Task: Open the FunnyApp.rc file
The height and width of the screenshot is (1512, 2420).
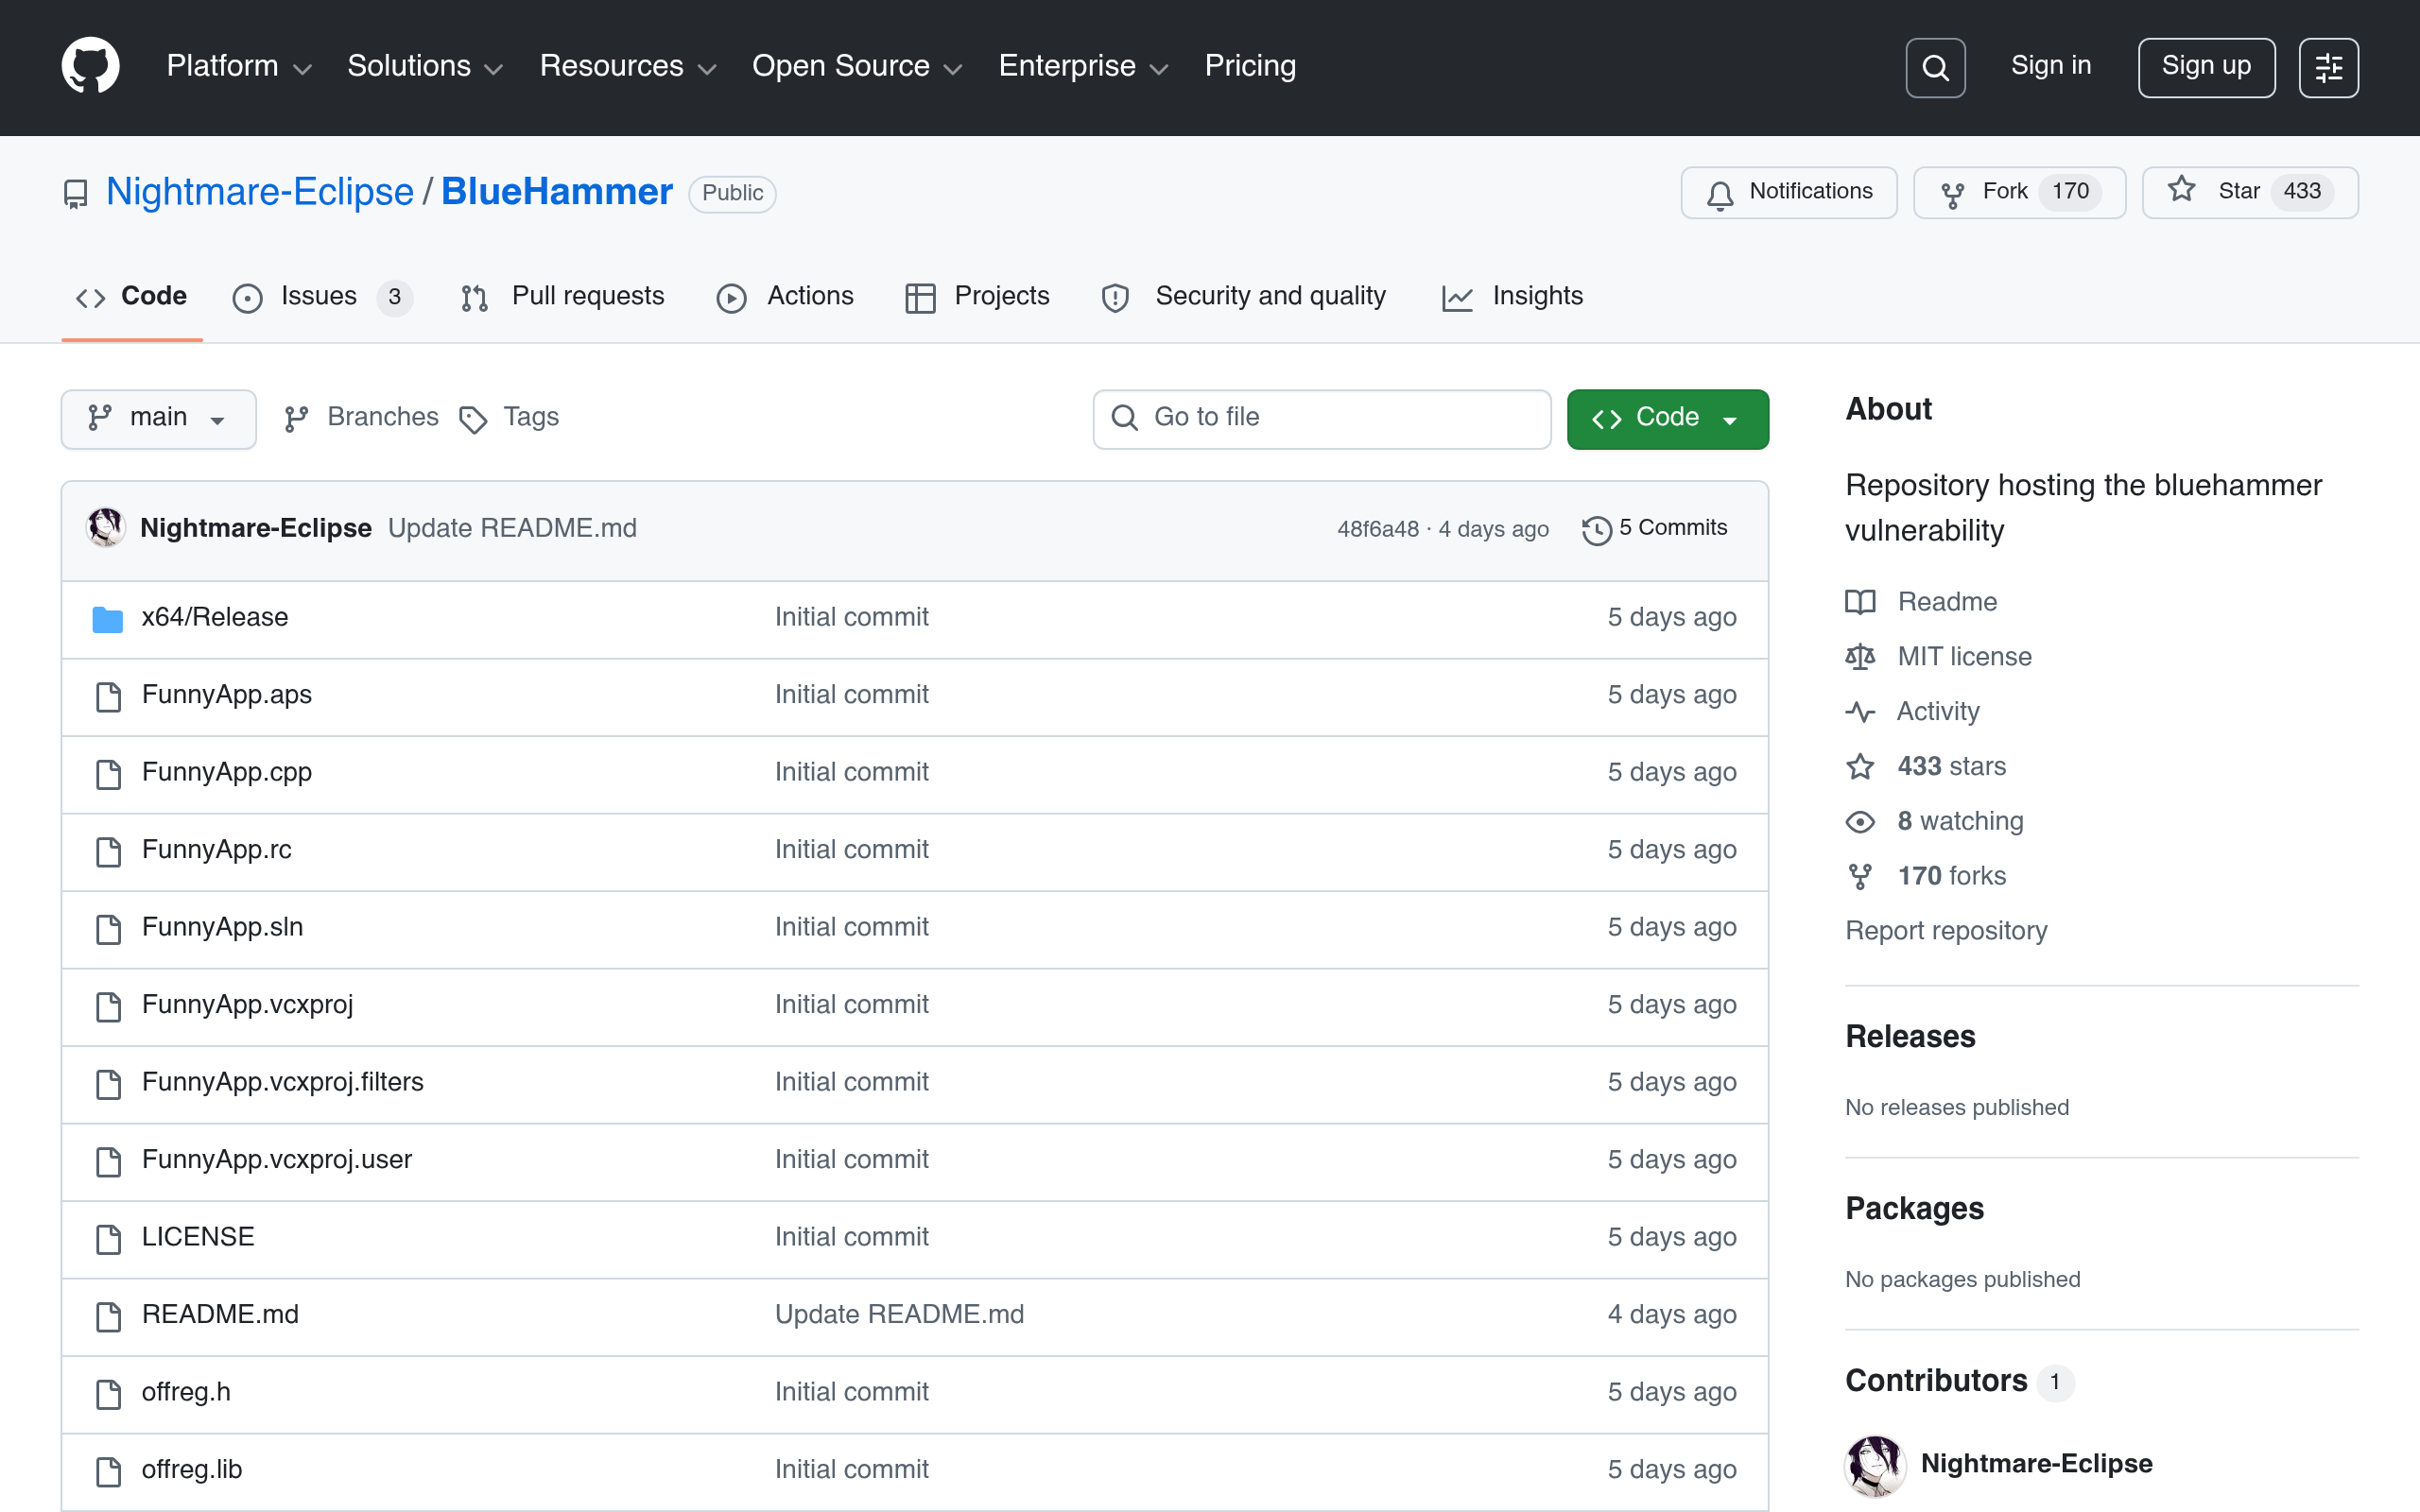Action: [217, 850]
